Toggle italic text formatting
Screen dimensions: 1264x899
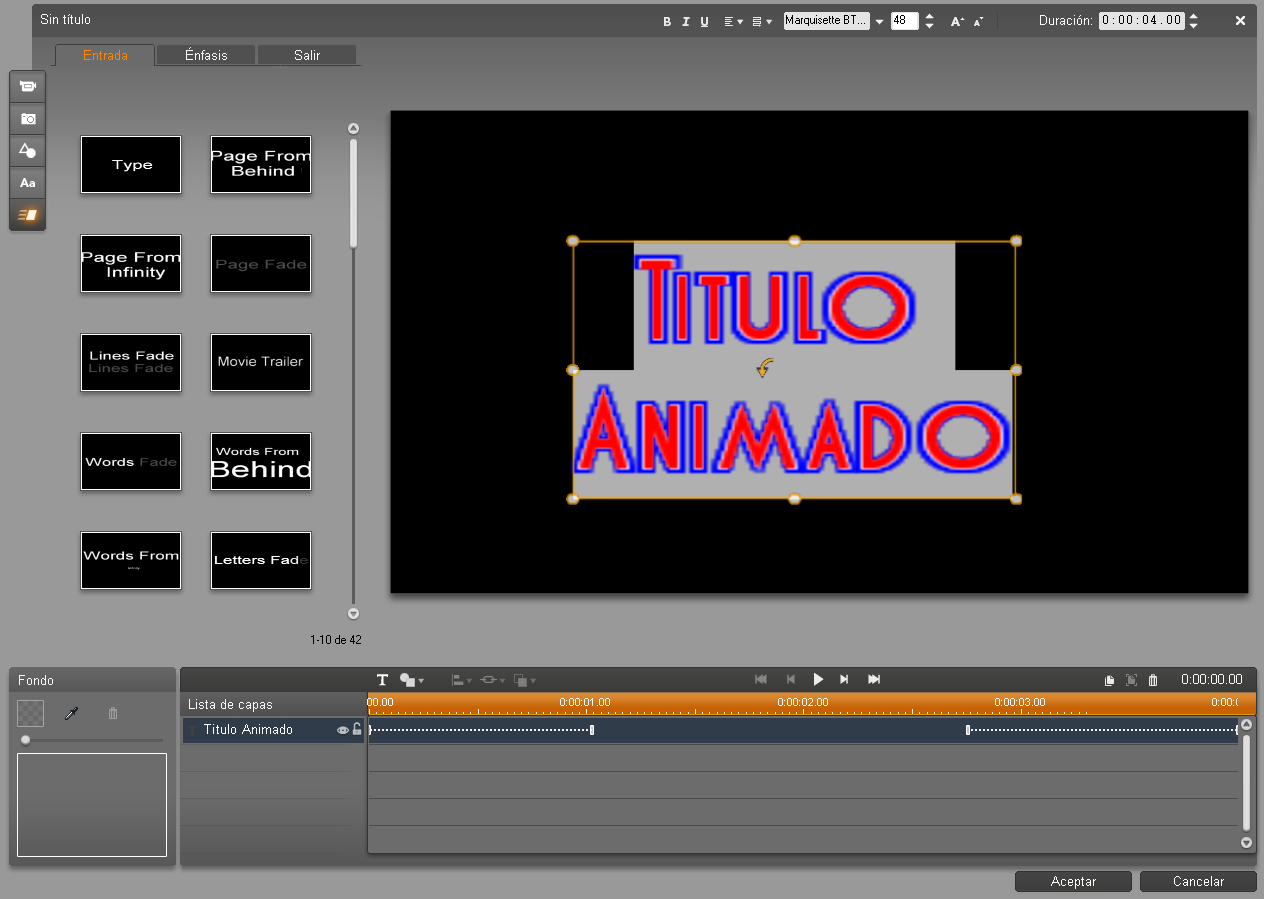(x=685, y=21)
